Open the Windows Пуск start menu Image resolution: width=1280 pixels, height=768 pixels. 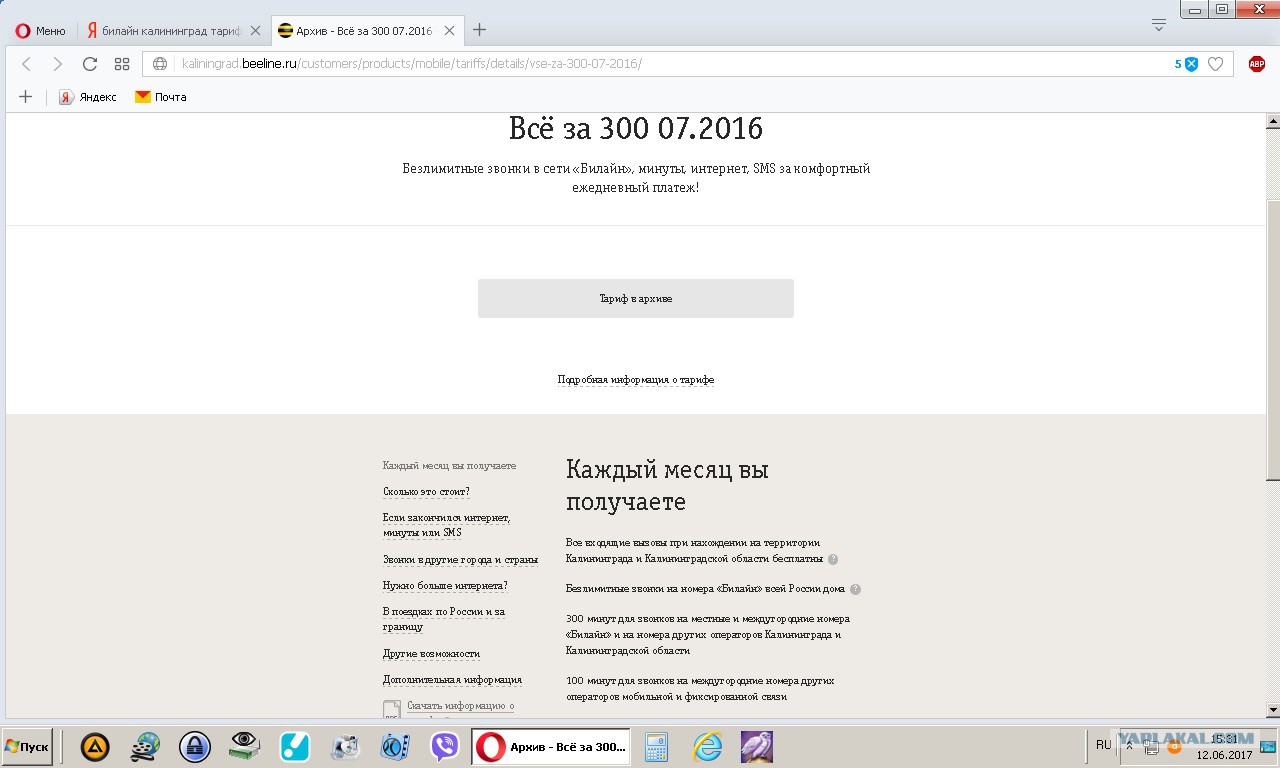coord(27,747)
